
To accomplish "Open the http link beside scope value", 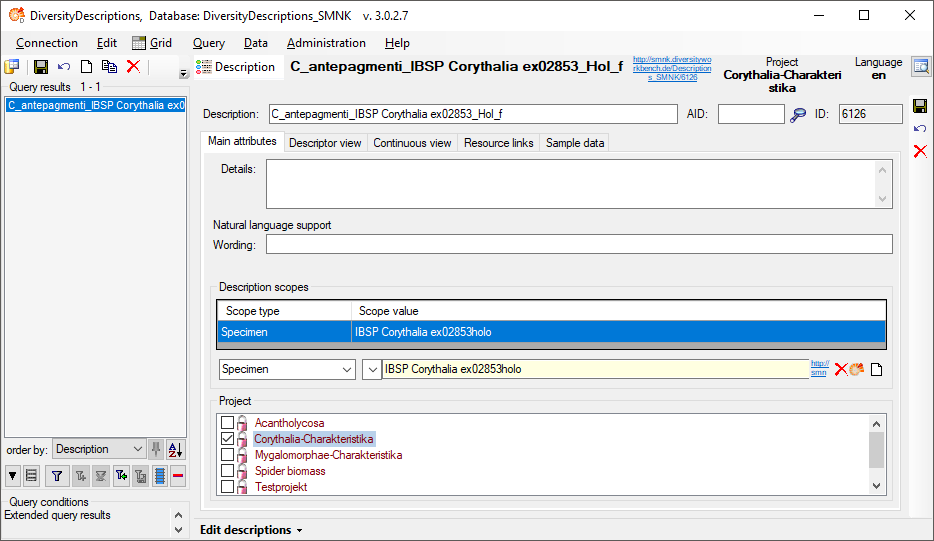I will pos(819,368).
